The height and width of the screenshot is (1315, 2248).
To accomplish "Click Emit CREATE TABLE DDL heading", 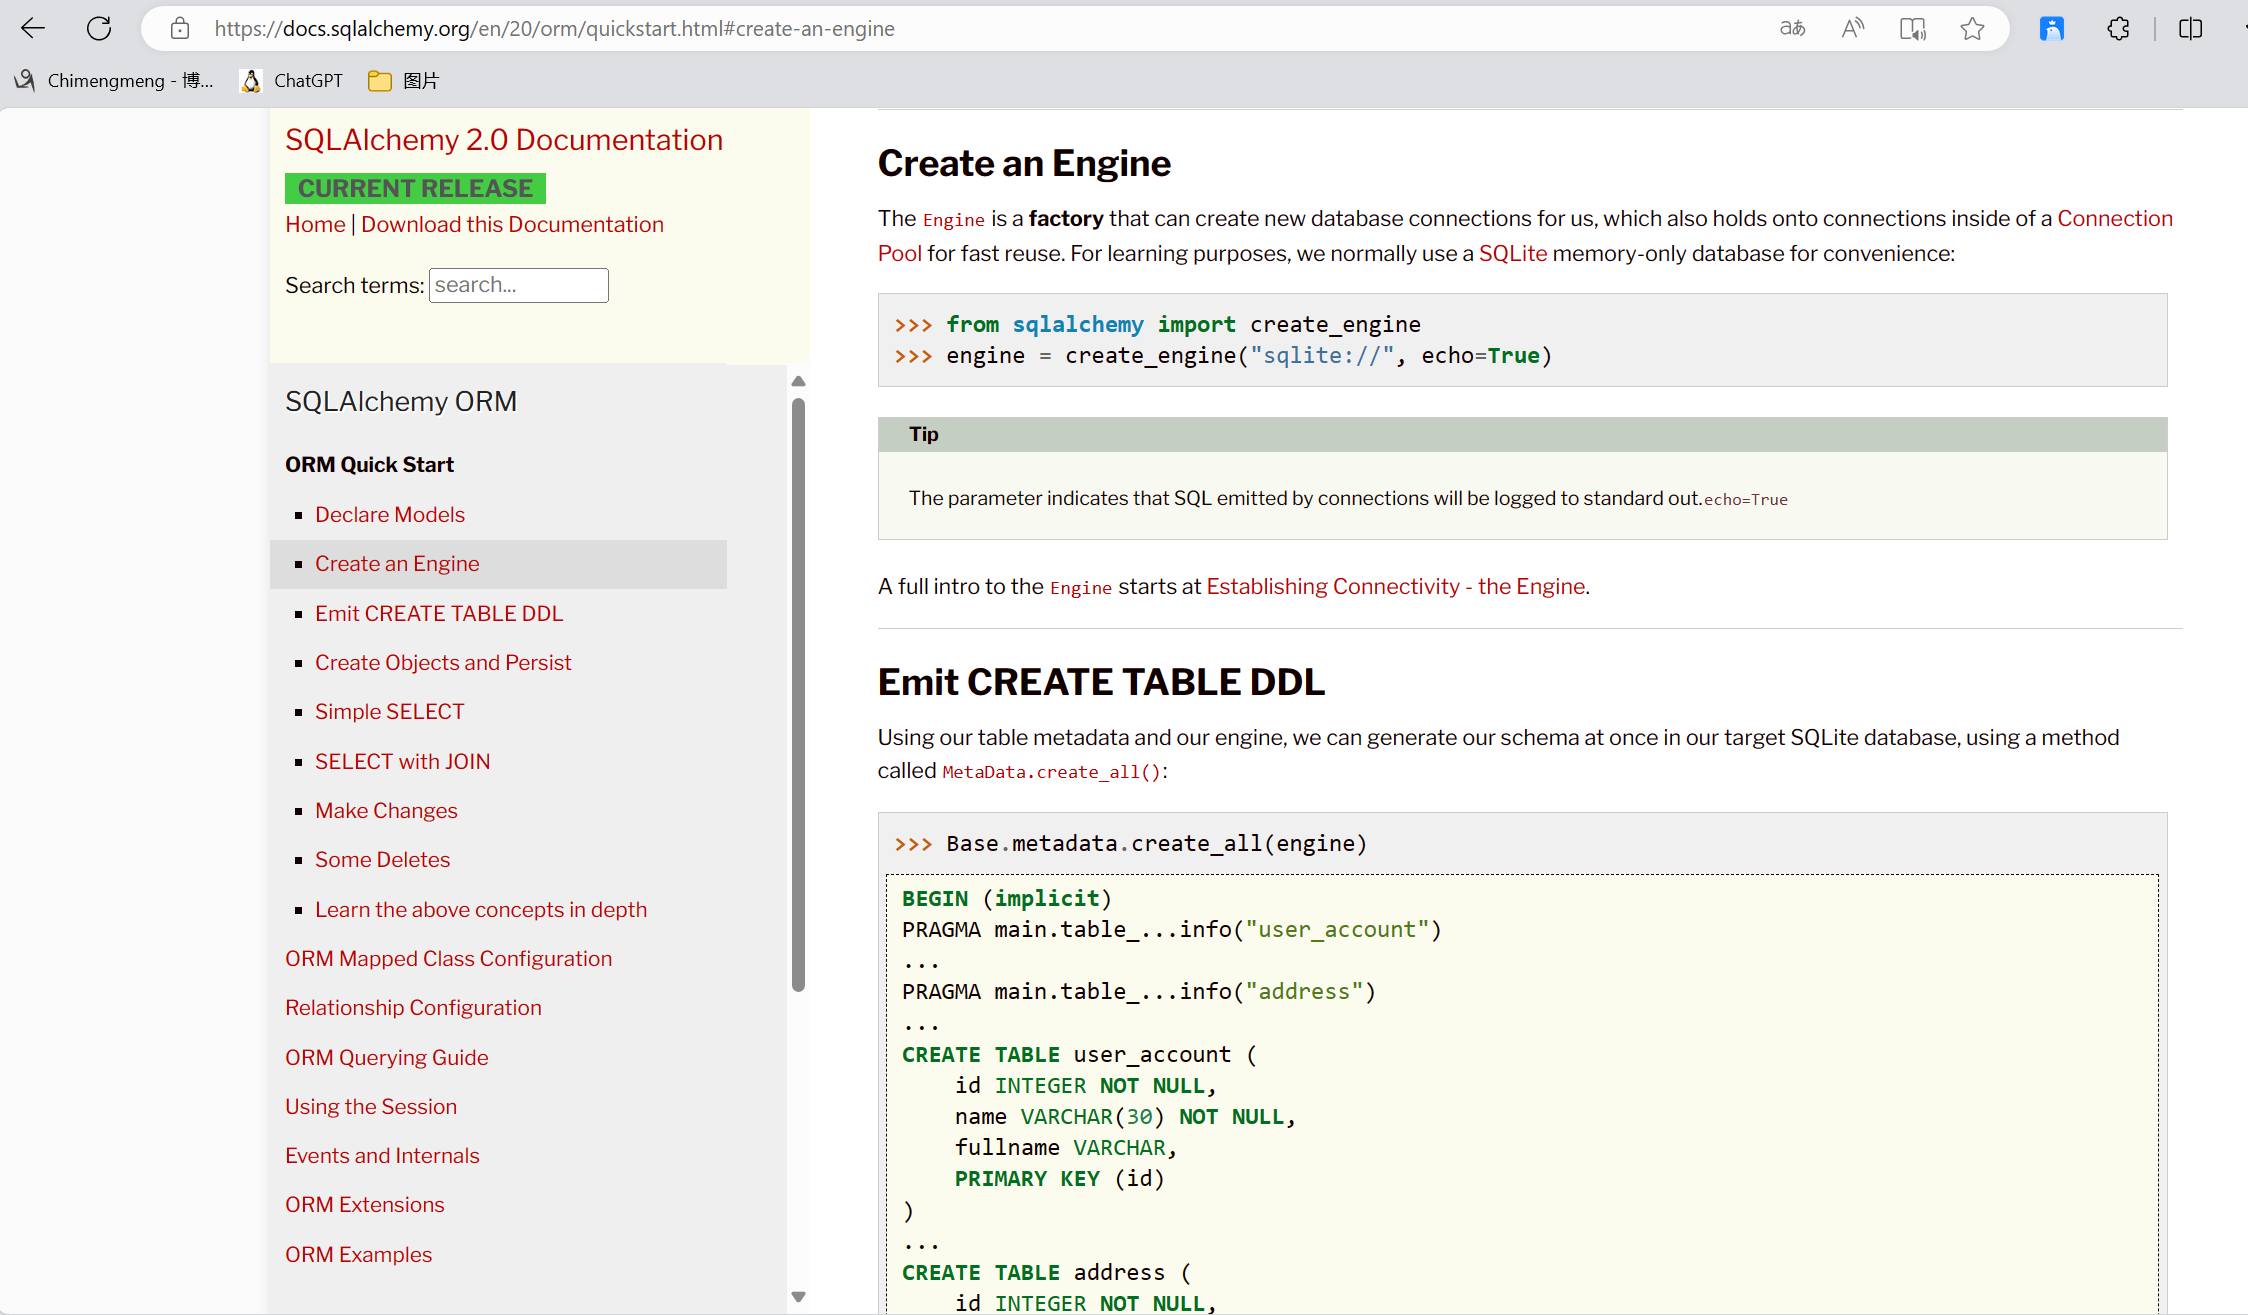I will click(x=1101, y=681).
